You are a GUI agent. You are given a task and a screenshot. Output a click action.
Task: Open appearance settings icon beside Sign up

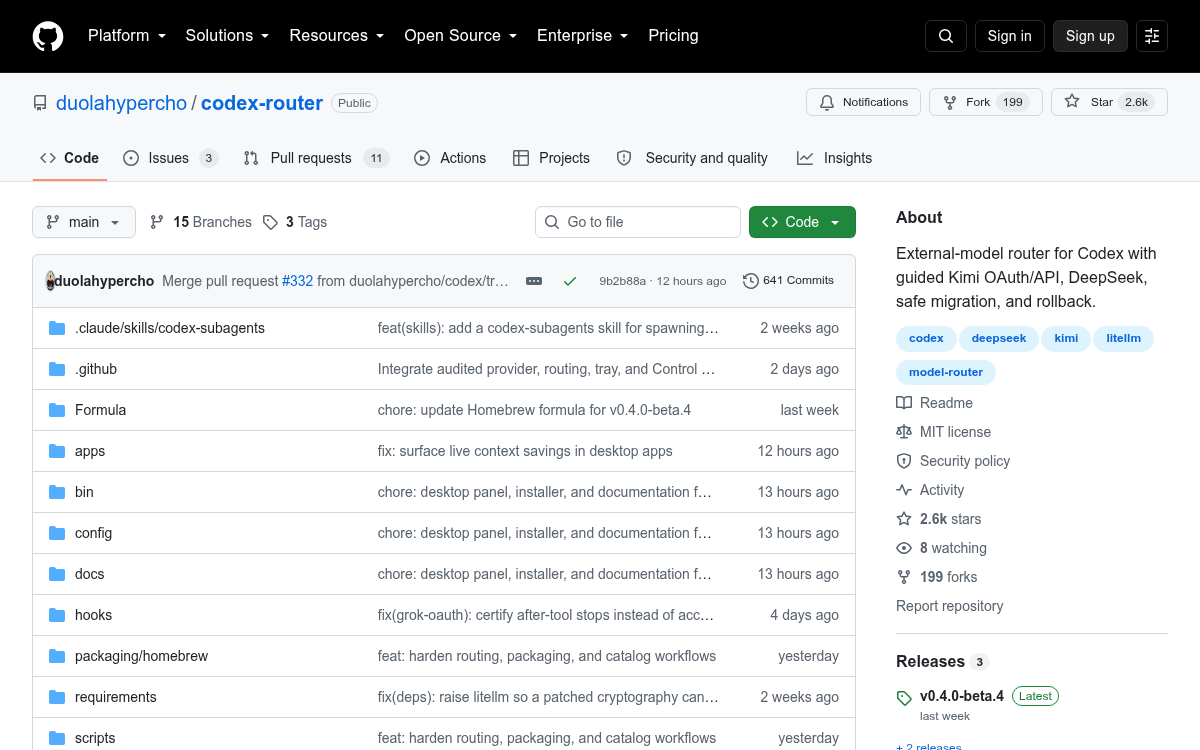click(x=1152, y=36)
